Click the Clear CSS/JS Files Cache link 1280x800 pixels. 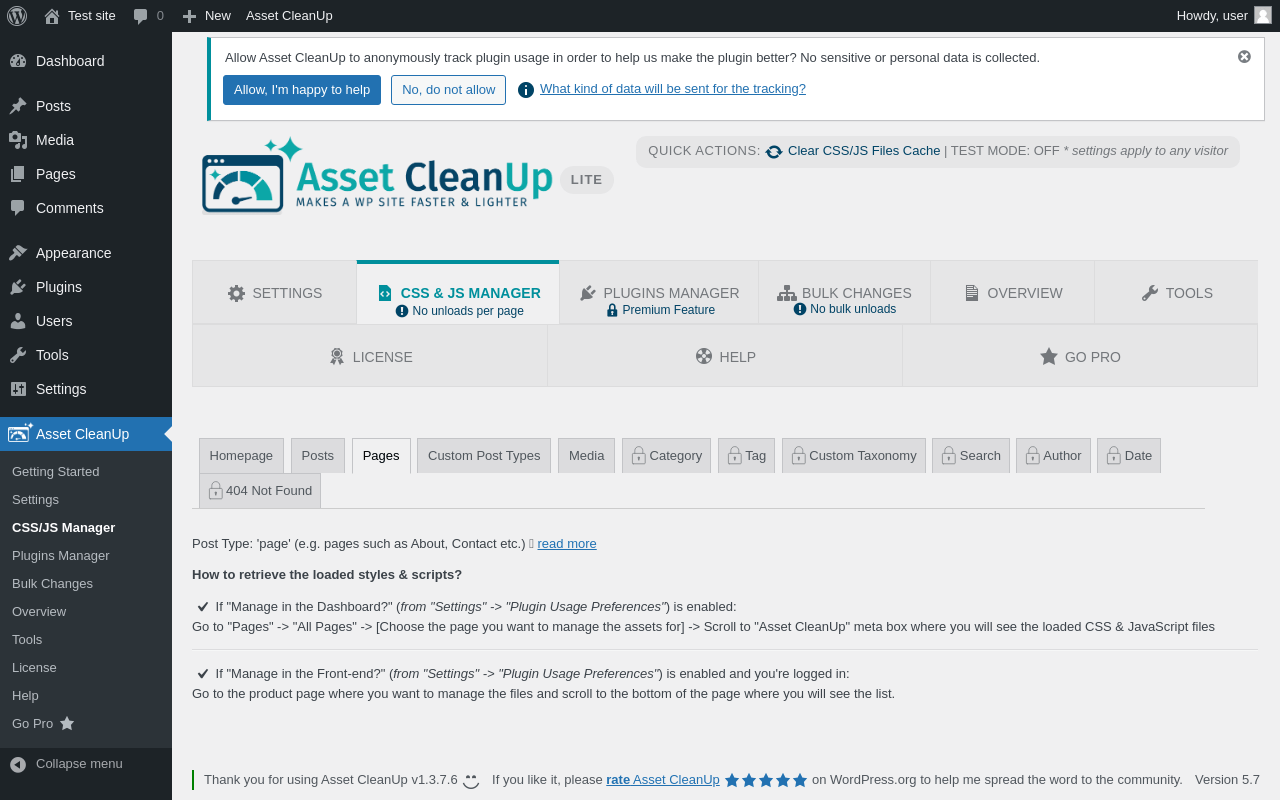point(864,151)
